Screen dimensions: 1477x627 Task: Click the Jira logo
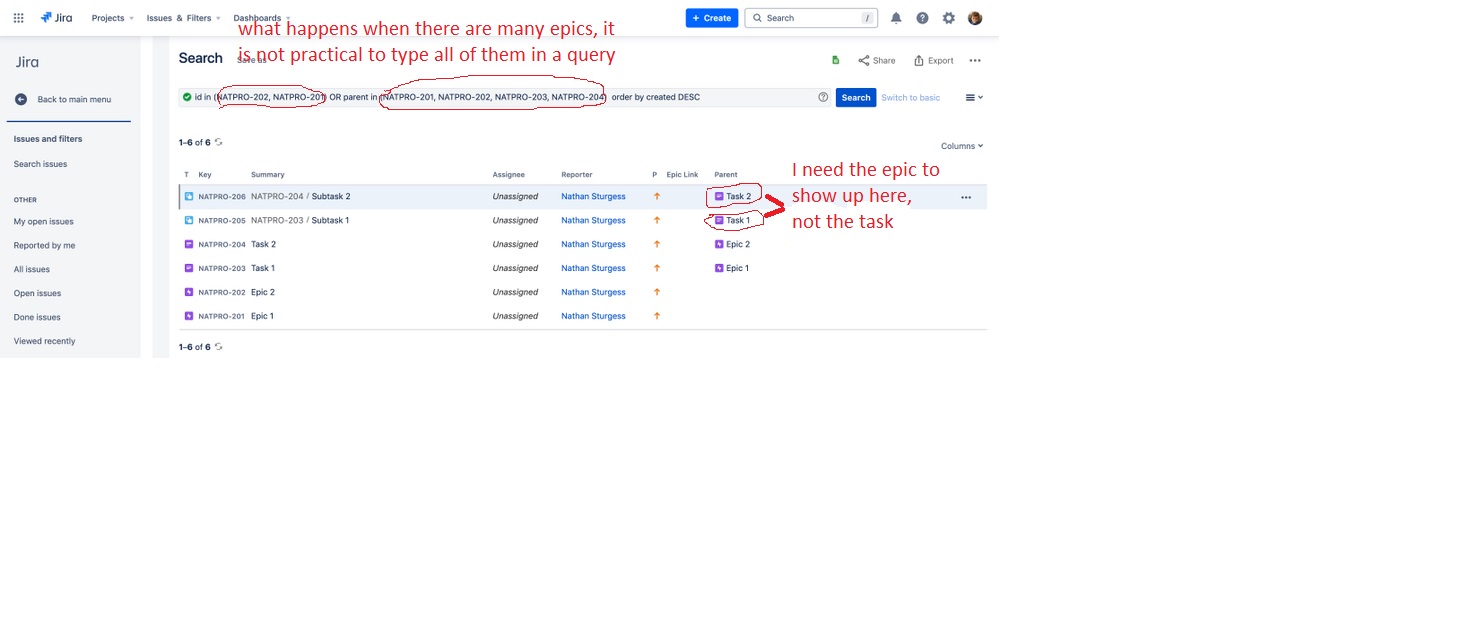coord(55,17)
